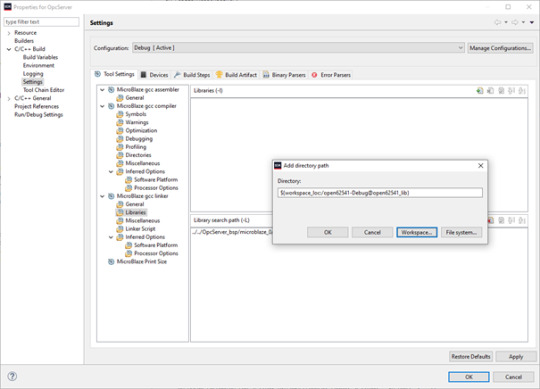Select Build Variables in left tree

pos(40,57)
